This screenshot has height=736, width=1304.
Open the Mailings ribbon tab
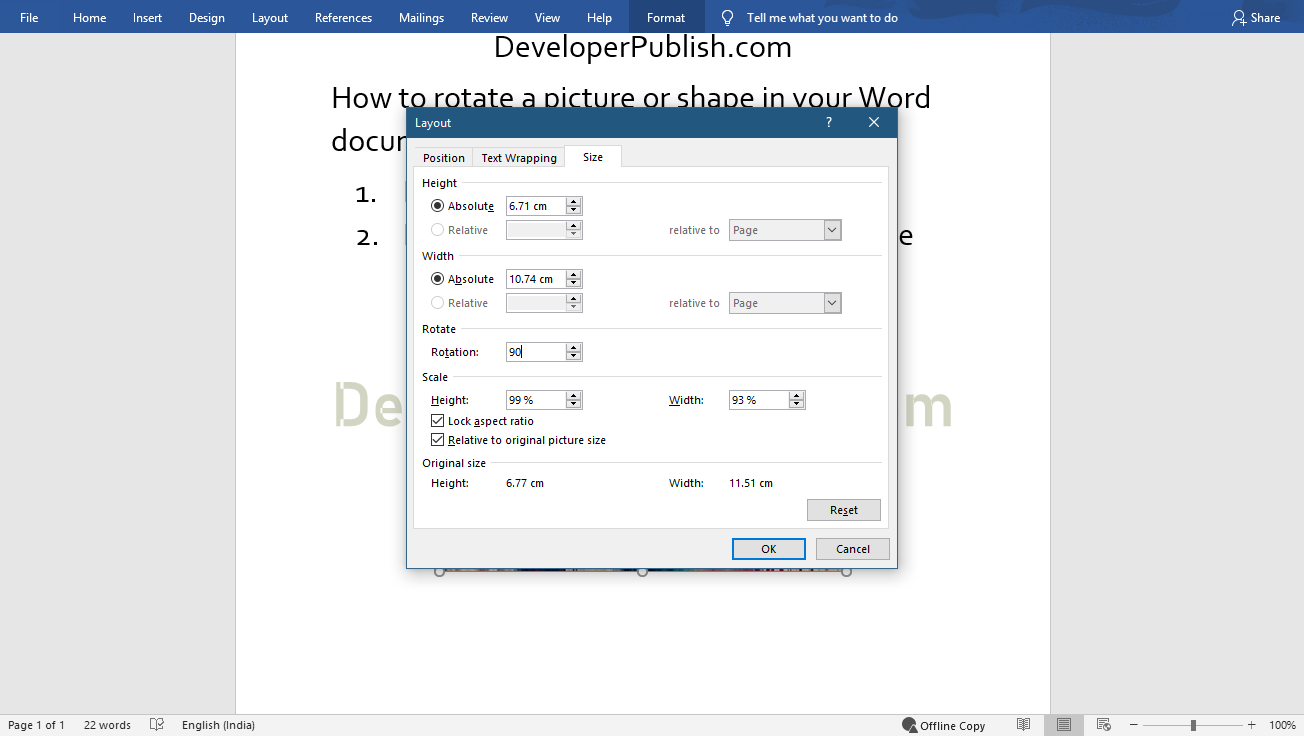(x=421, y=17)
